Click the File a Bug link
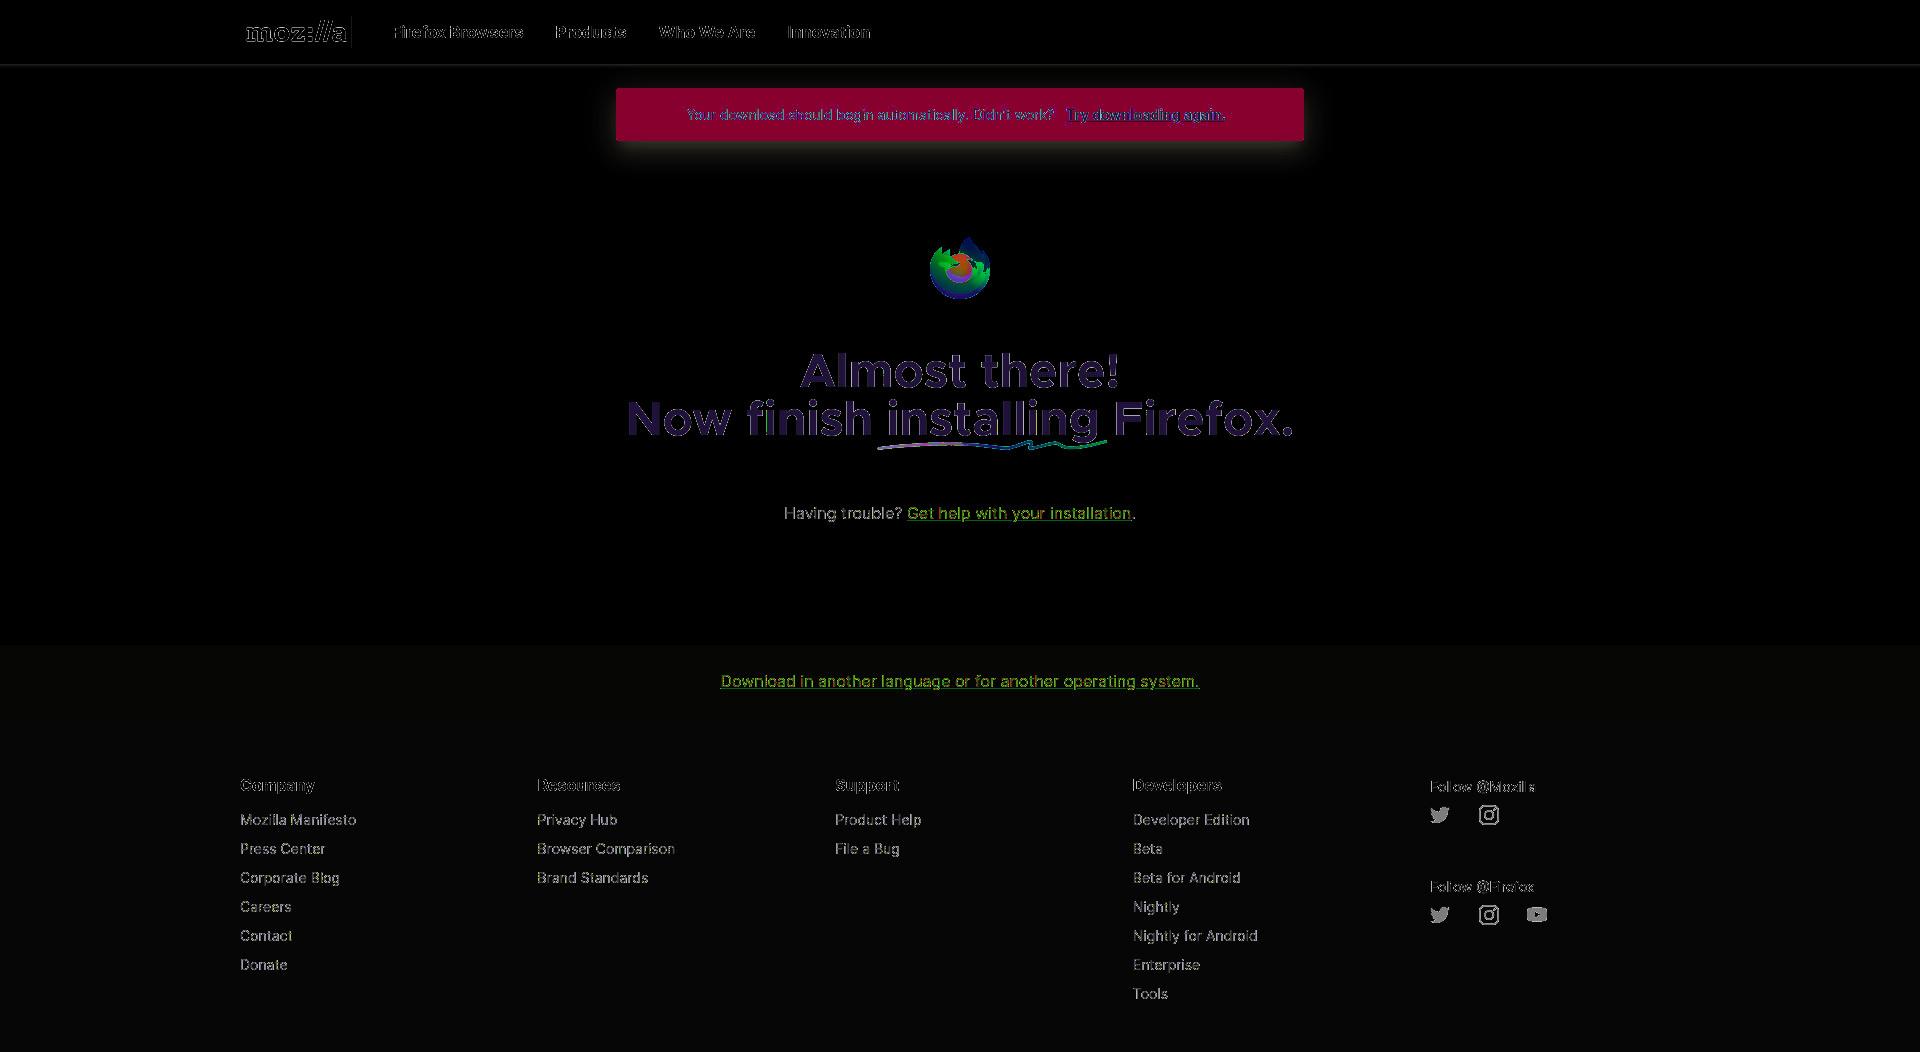The image size is (1920, 1052). point(867,849)
